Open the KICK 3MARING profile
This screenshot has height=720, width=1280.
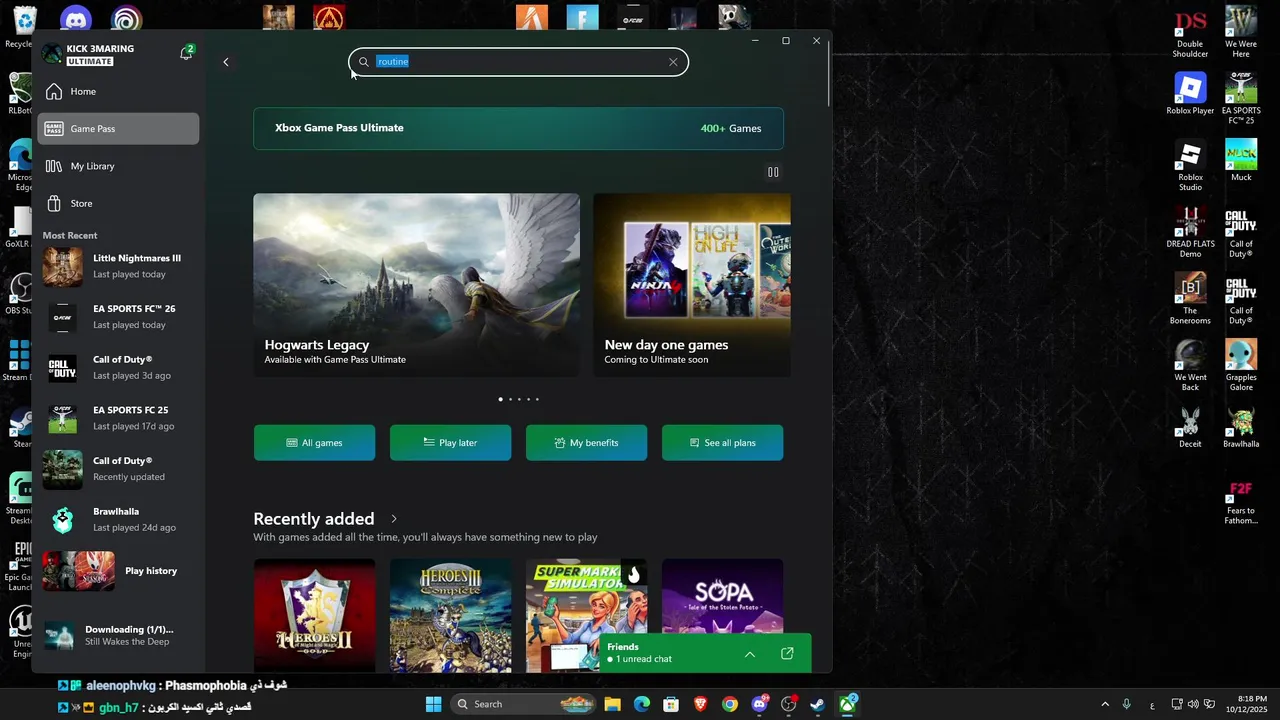89,54
